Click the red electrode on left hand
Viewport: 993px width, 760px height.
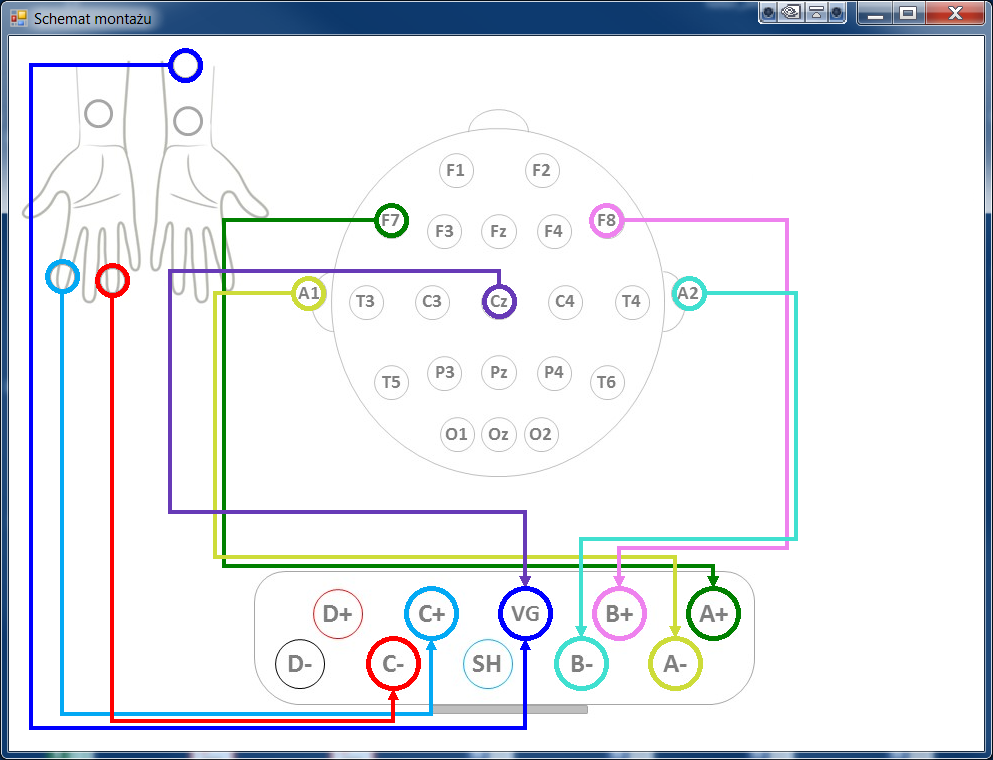pyautogui.click(x=112, y=280)
